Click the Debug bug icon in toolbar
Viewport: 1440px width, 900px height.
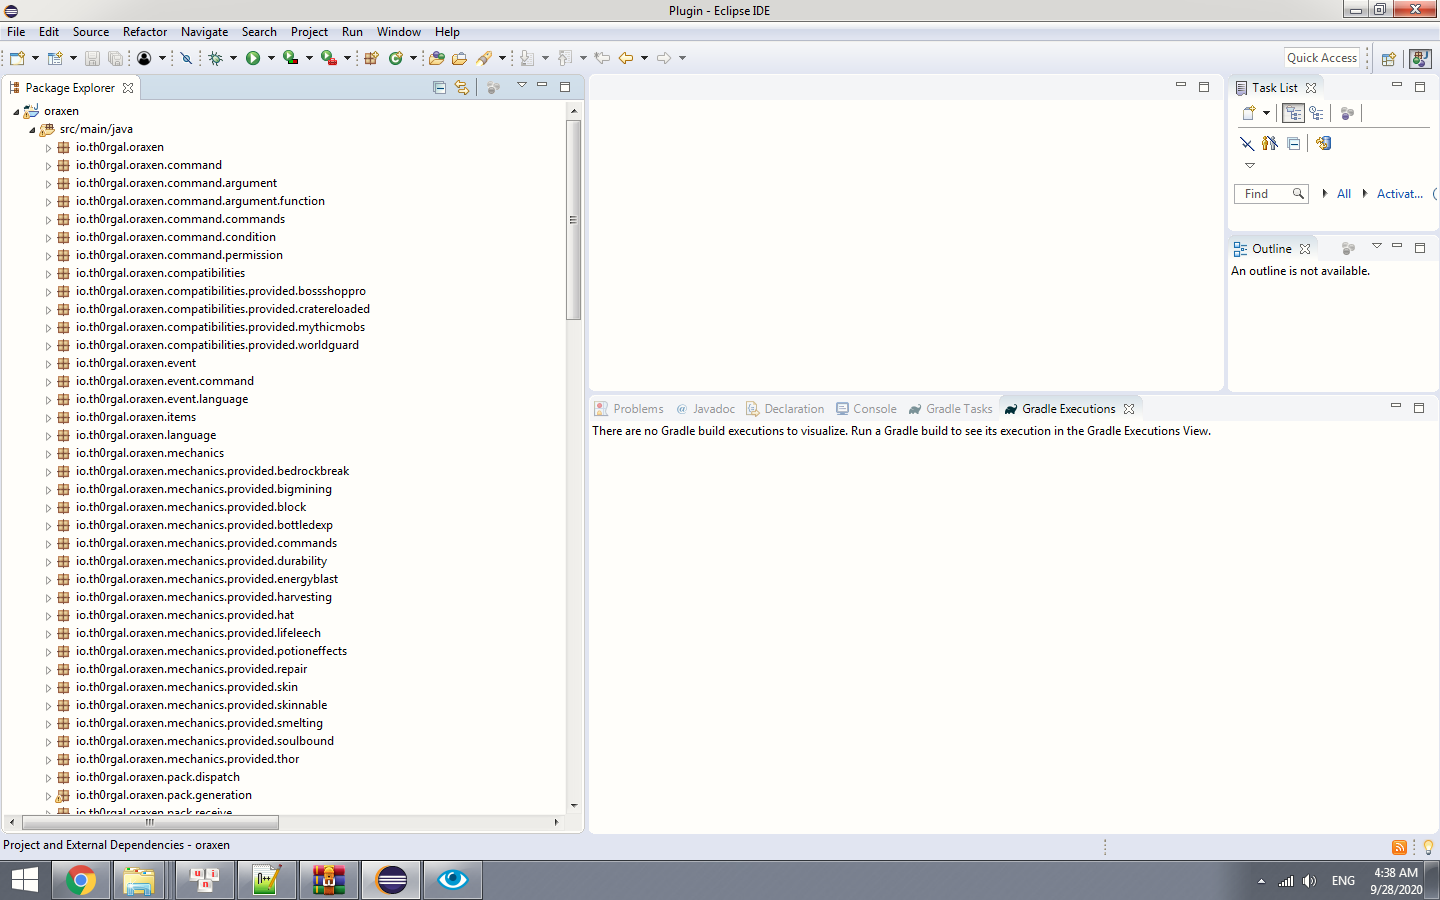click(x=216, y=58)
